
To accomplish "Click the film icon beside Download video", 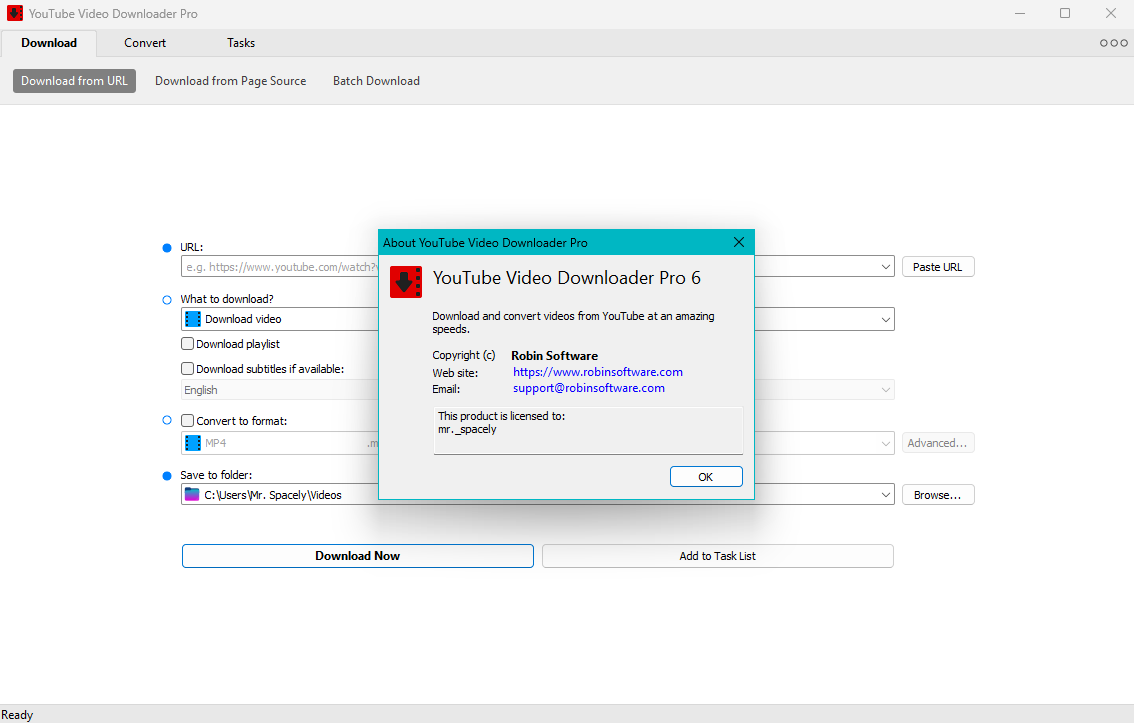I will (x=192, y=319).
